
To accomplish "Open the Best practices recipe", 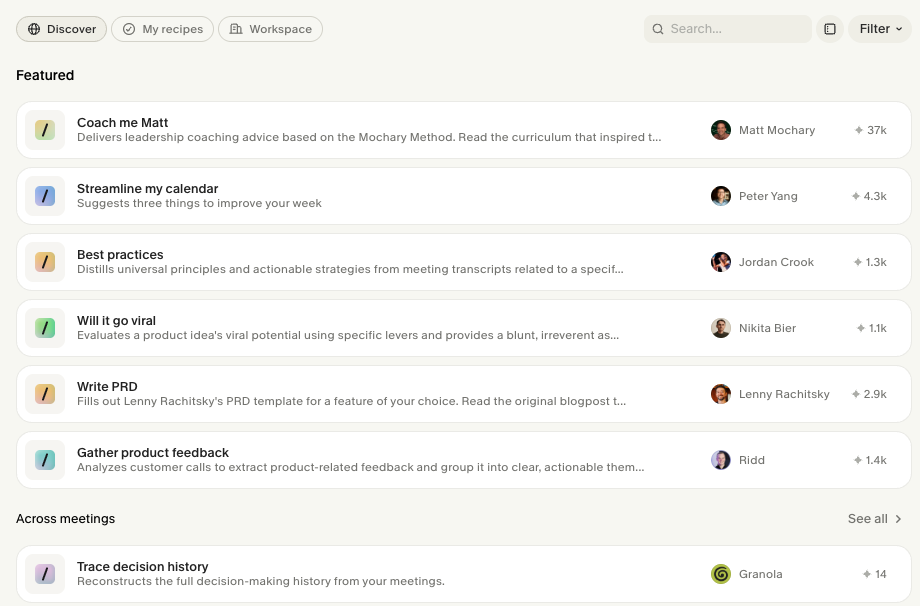I will click(x=120, y=255).
